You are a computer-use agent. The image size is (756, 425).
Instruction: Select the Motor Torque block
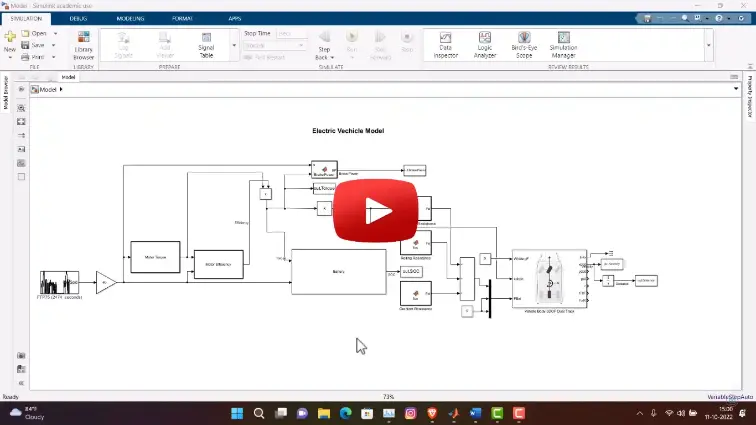(x=155, y=257)
